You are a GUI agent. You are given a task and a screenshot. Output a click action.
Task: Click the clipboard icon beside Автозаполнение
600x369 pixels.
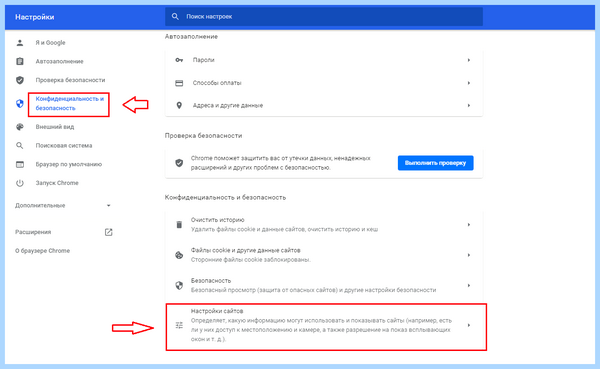click(x=20, y=61)
